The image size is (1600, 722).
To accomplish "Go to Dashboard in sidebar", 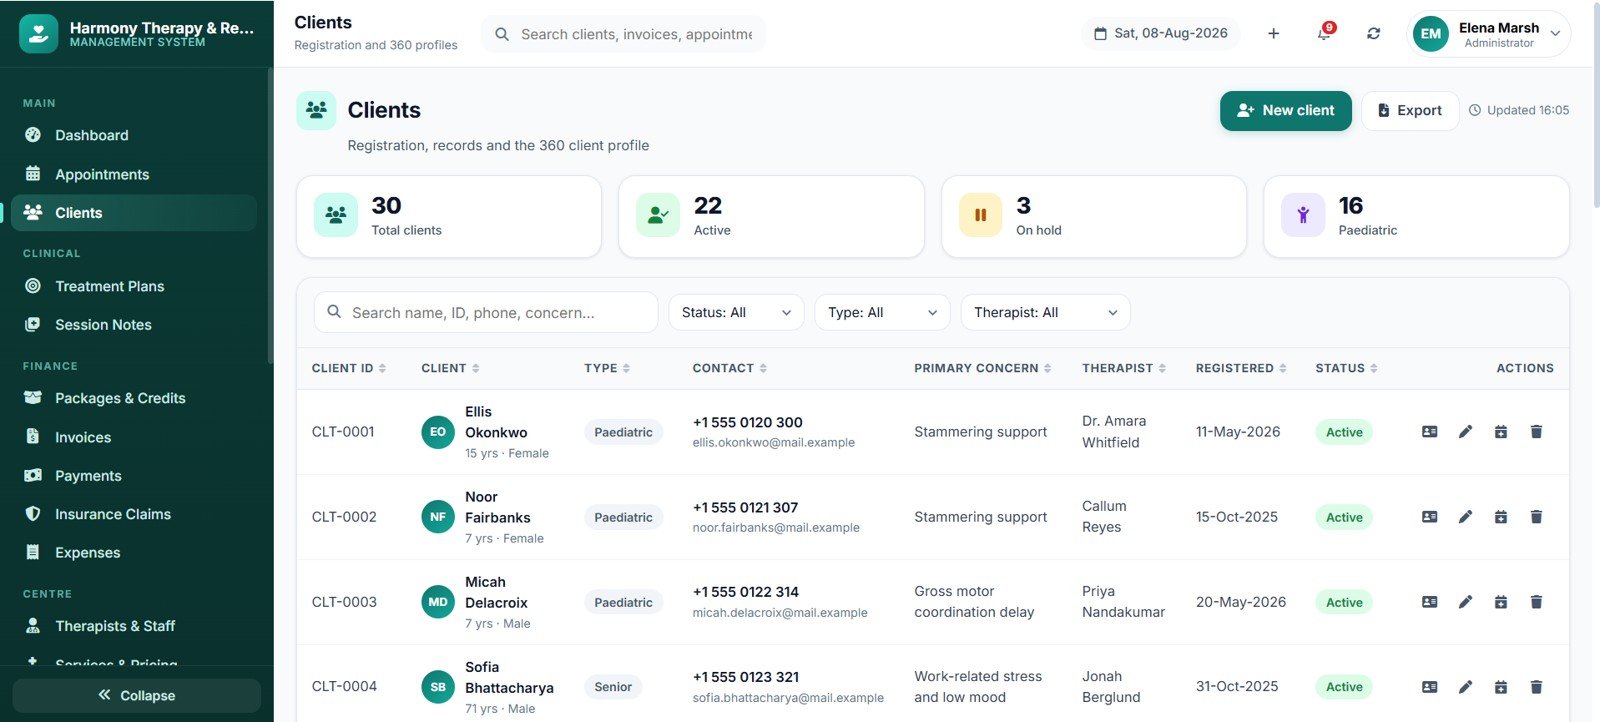I will [134, 135].
